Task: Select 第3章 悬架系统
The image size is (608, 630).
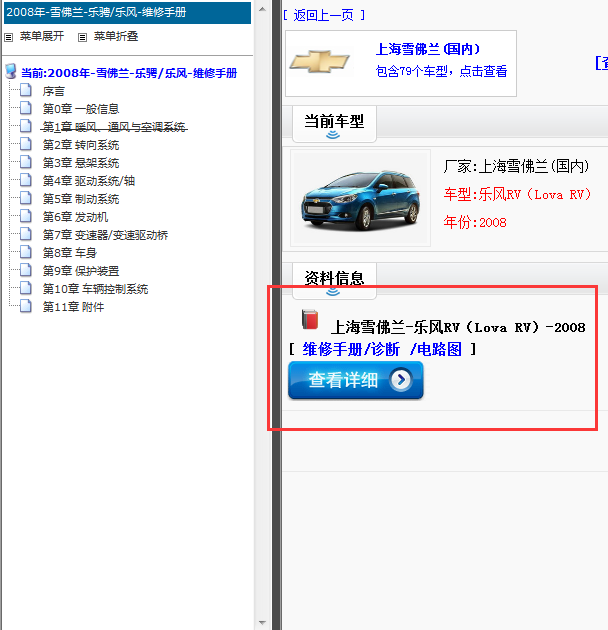Action: point(81,163)
